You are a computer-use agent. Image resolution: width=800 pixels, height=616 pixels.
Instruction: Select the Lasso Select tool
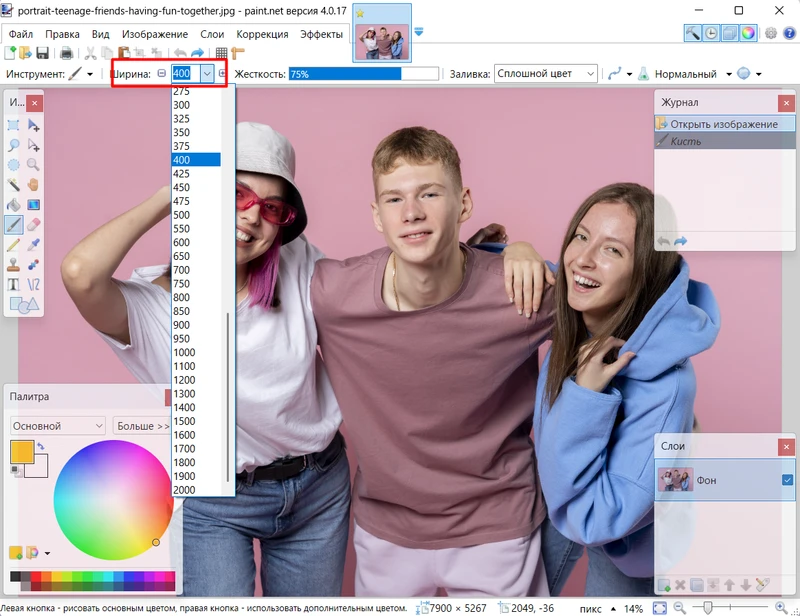click(x=14, y=145)
